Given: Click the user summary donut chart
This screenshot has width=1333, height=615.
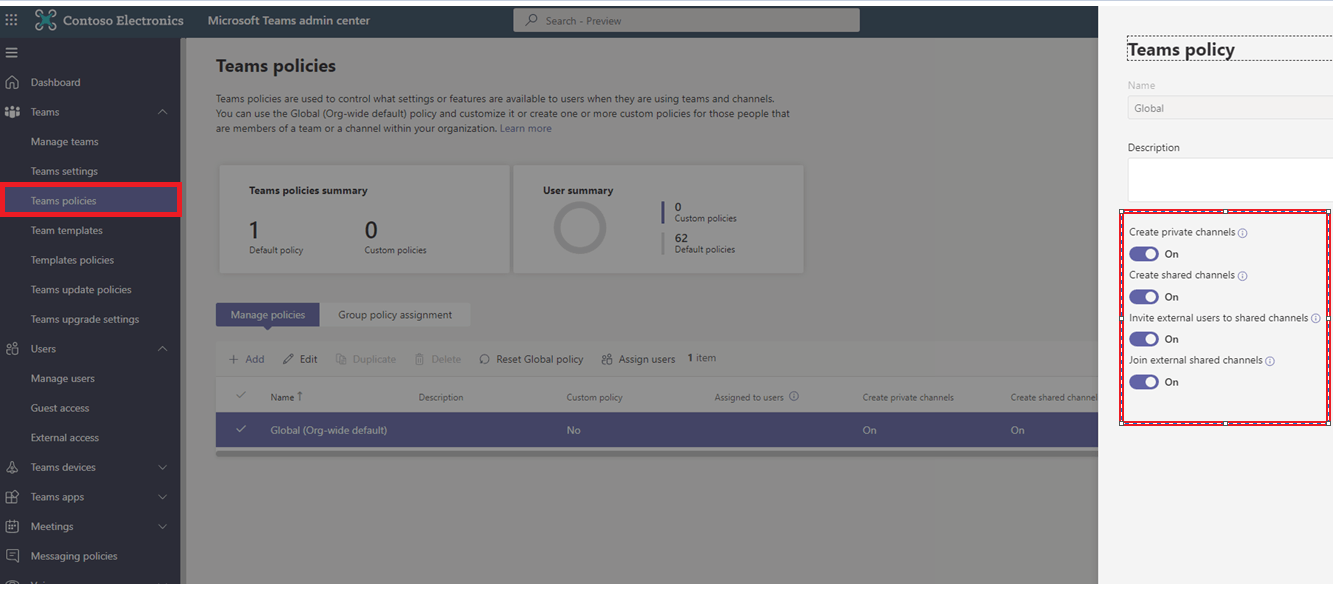Looking at the screenshot, I should (x=580, y=228).
